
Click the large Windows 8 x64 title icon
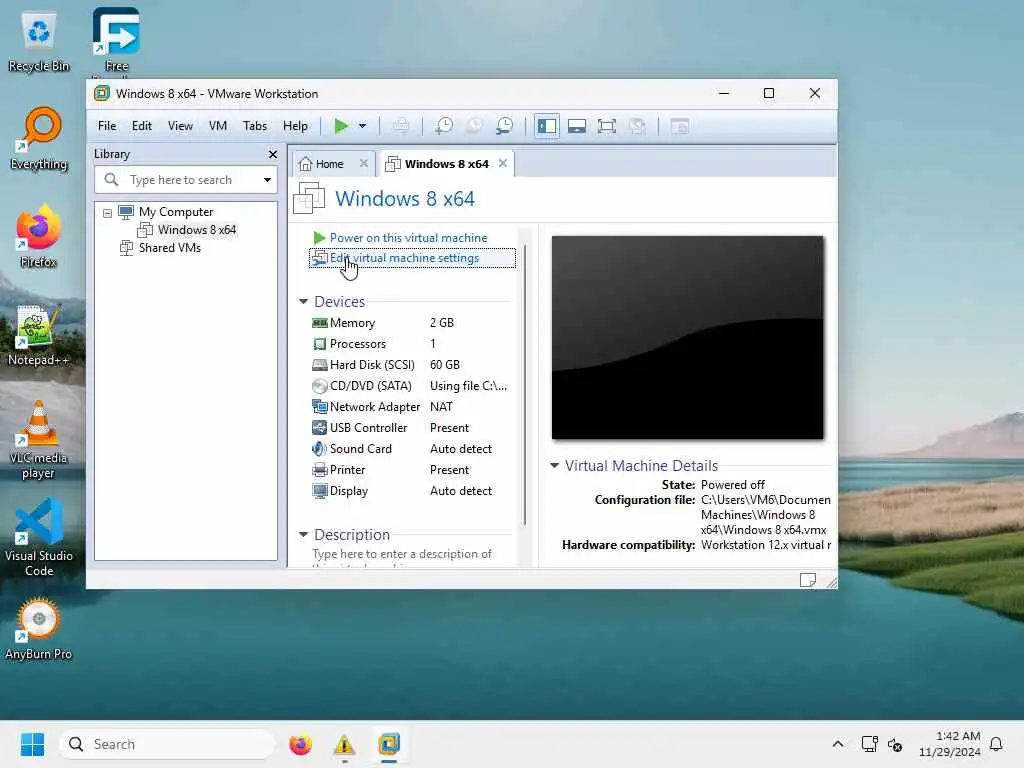[310, 198]
